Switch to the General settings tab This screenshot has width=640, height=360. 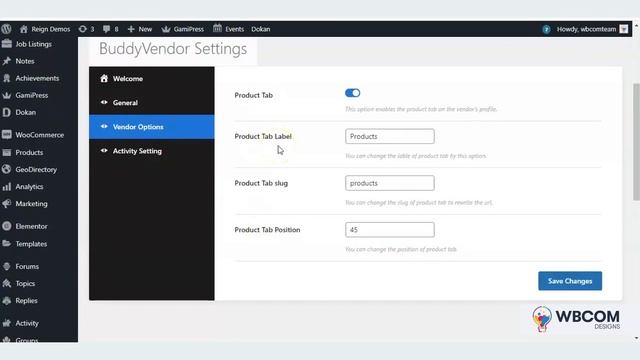click(151, 103)
